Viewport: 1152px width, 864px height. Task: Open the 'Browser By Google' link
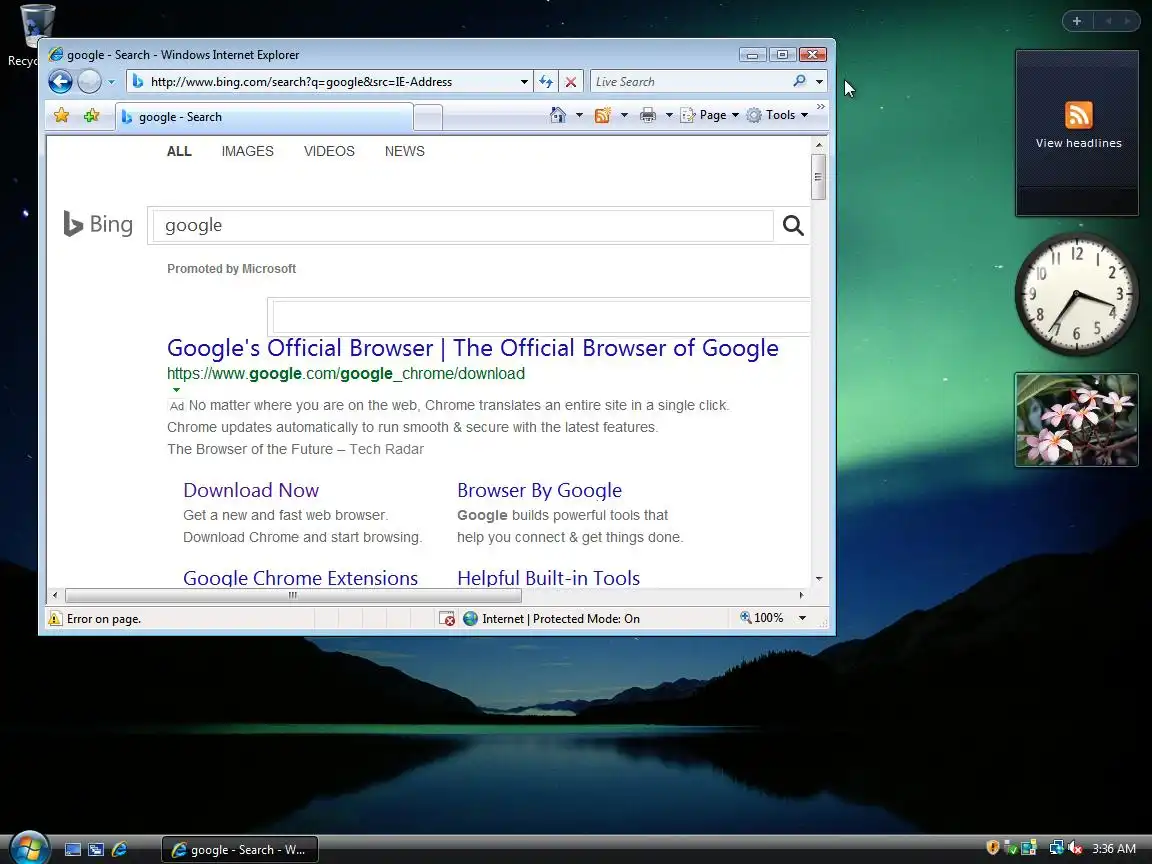click(x=539, y=490)
